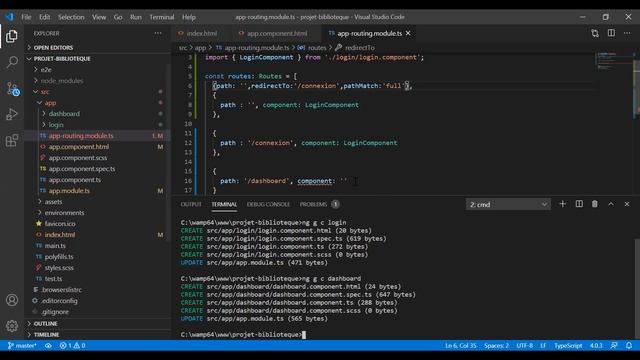Switch to app.component.html editor tab
This screenshot has width=640, height=360.
click(277, 33)
